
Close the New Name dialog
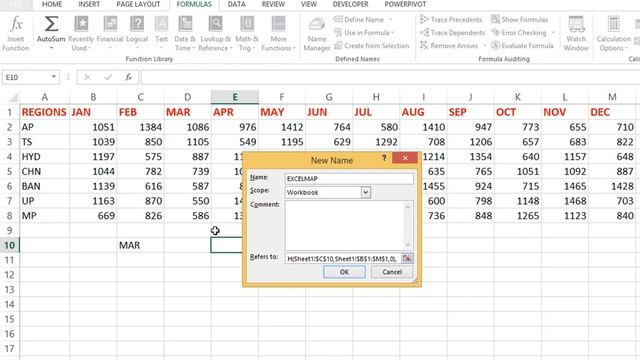click(x=405, y=158)
